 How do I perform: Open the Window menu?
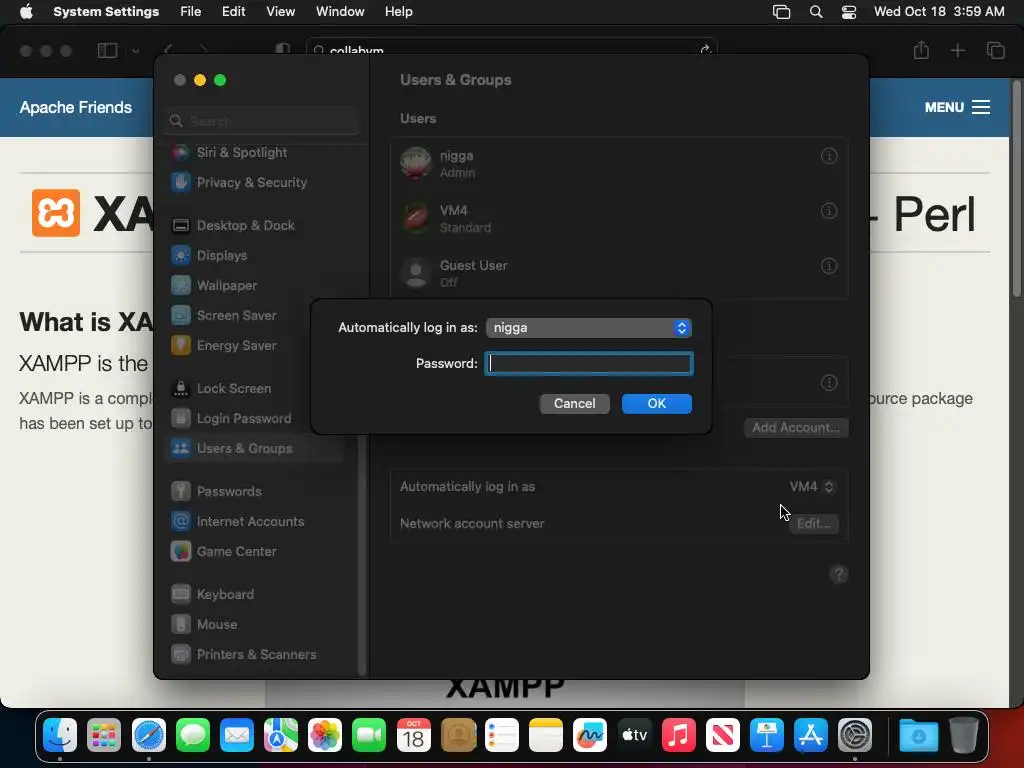[340, 12]
